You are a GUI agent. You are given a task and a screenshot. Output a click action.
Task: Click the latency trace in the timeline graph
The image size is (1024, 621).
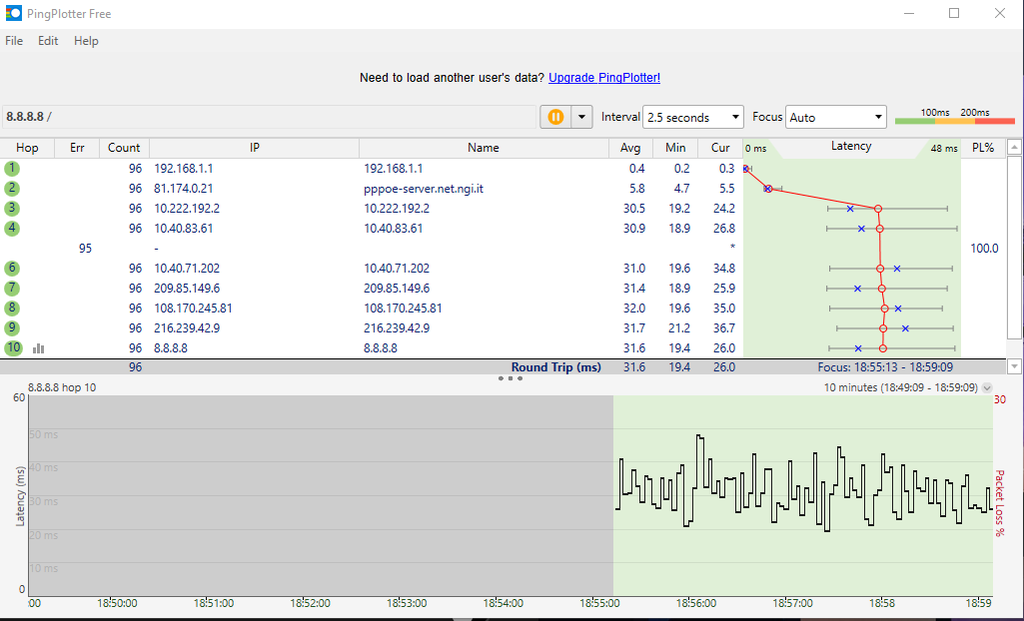804,485
